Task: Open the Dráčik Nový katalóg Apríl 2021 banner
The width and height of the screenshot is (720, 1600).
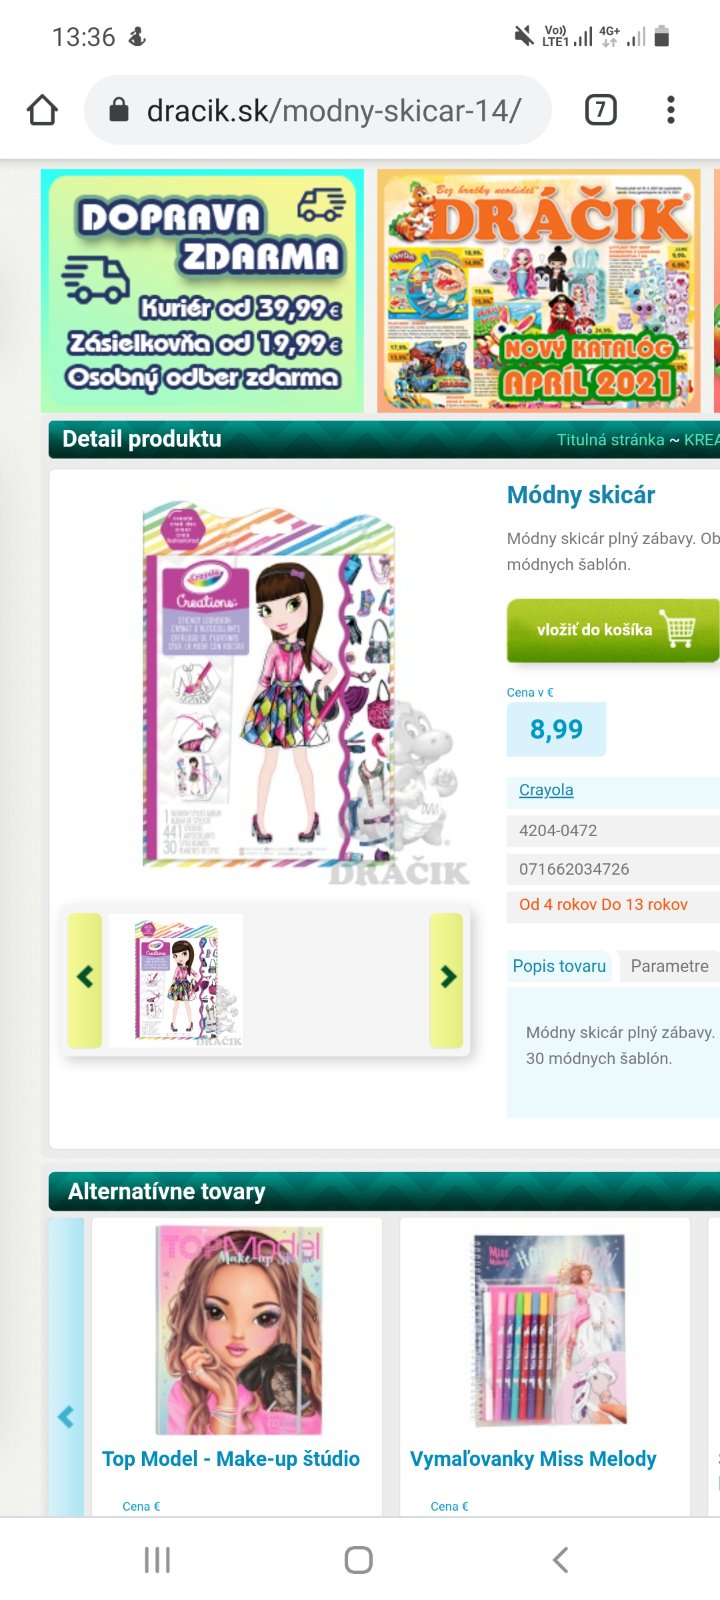Action: (x=539, y=290)
